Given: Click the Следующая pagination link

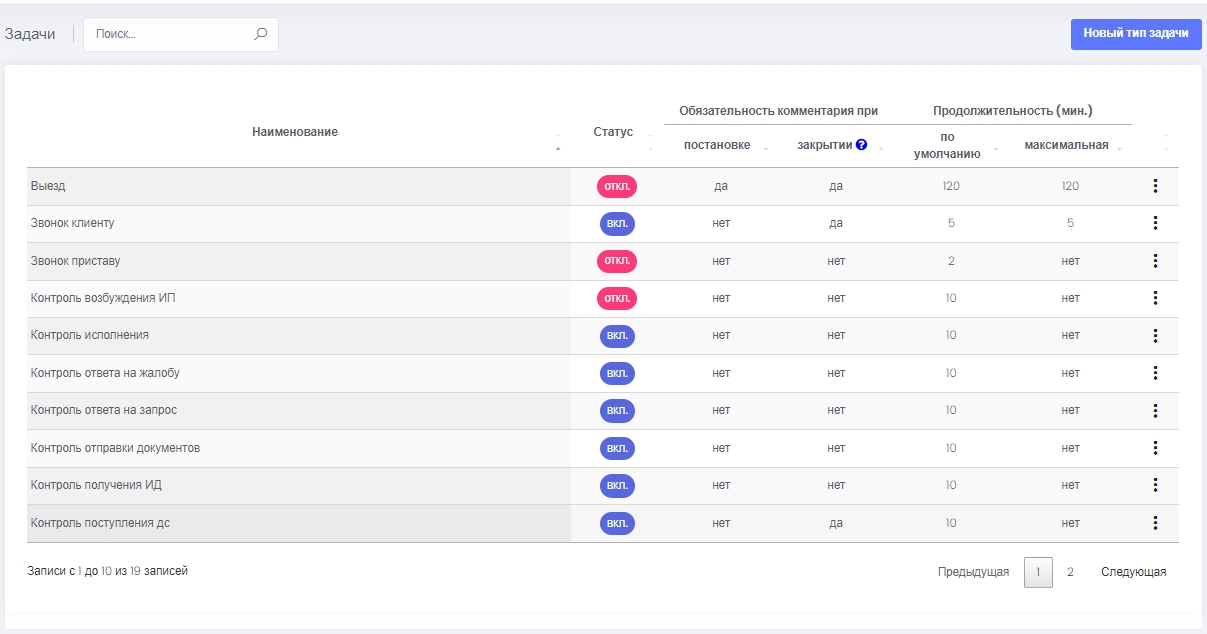Looking at the screenshot, I should [x=1133, y=572].
